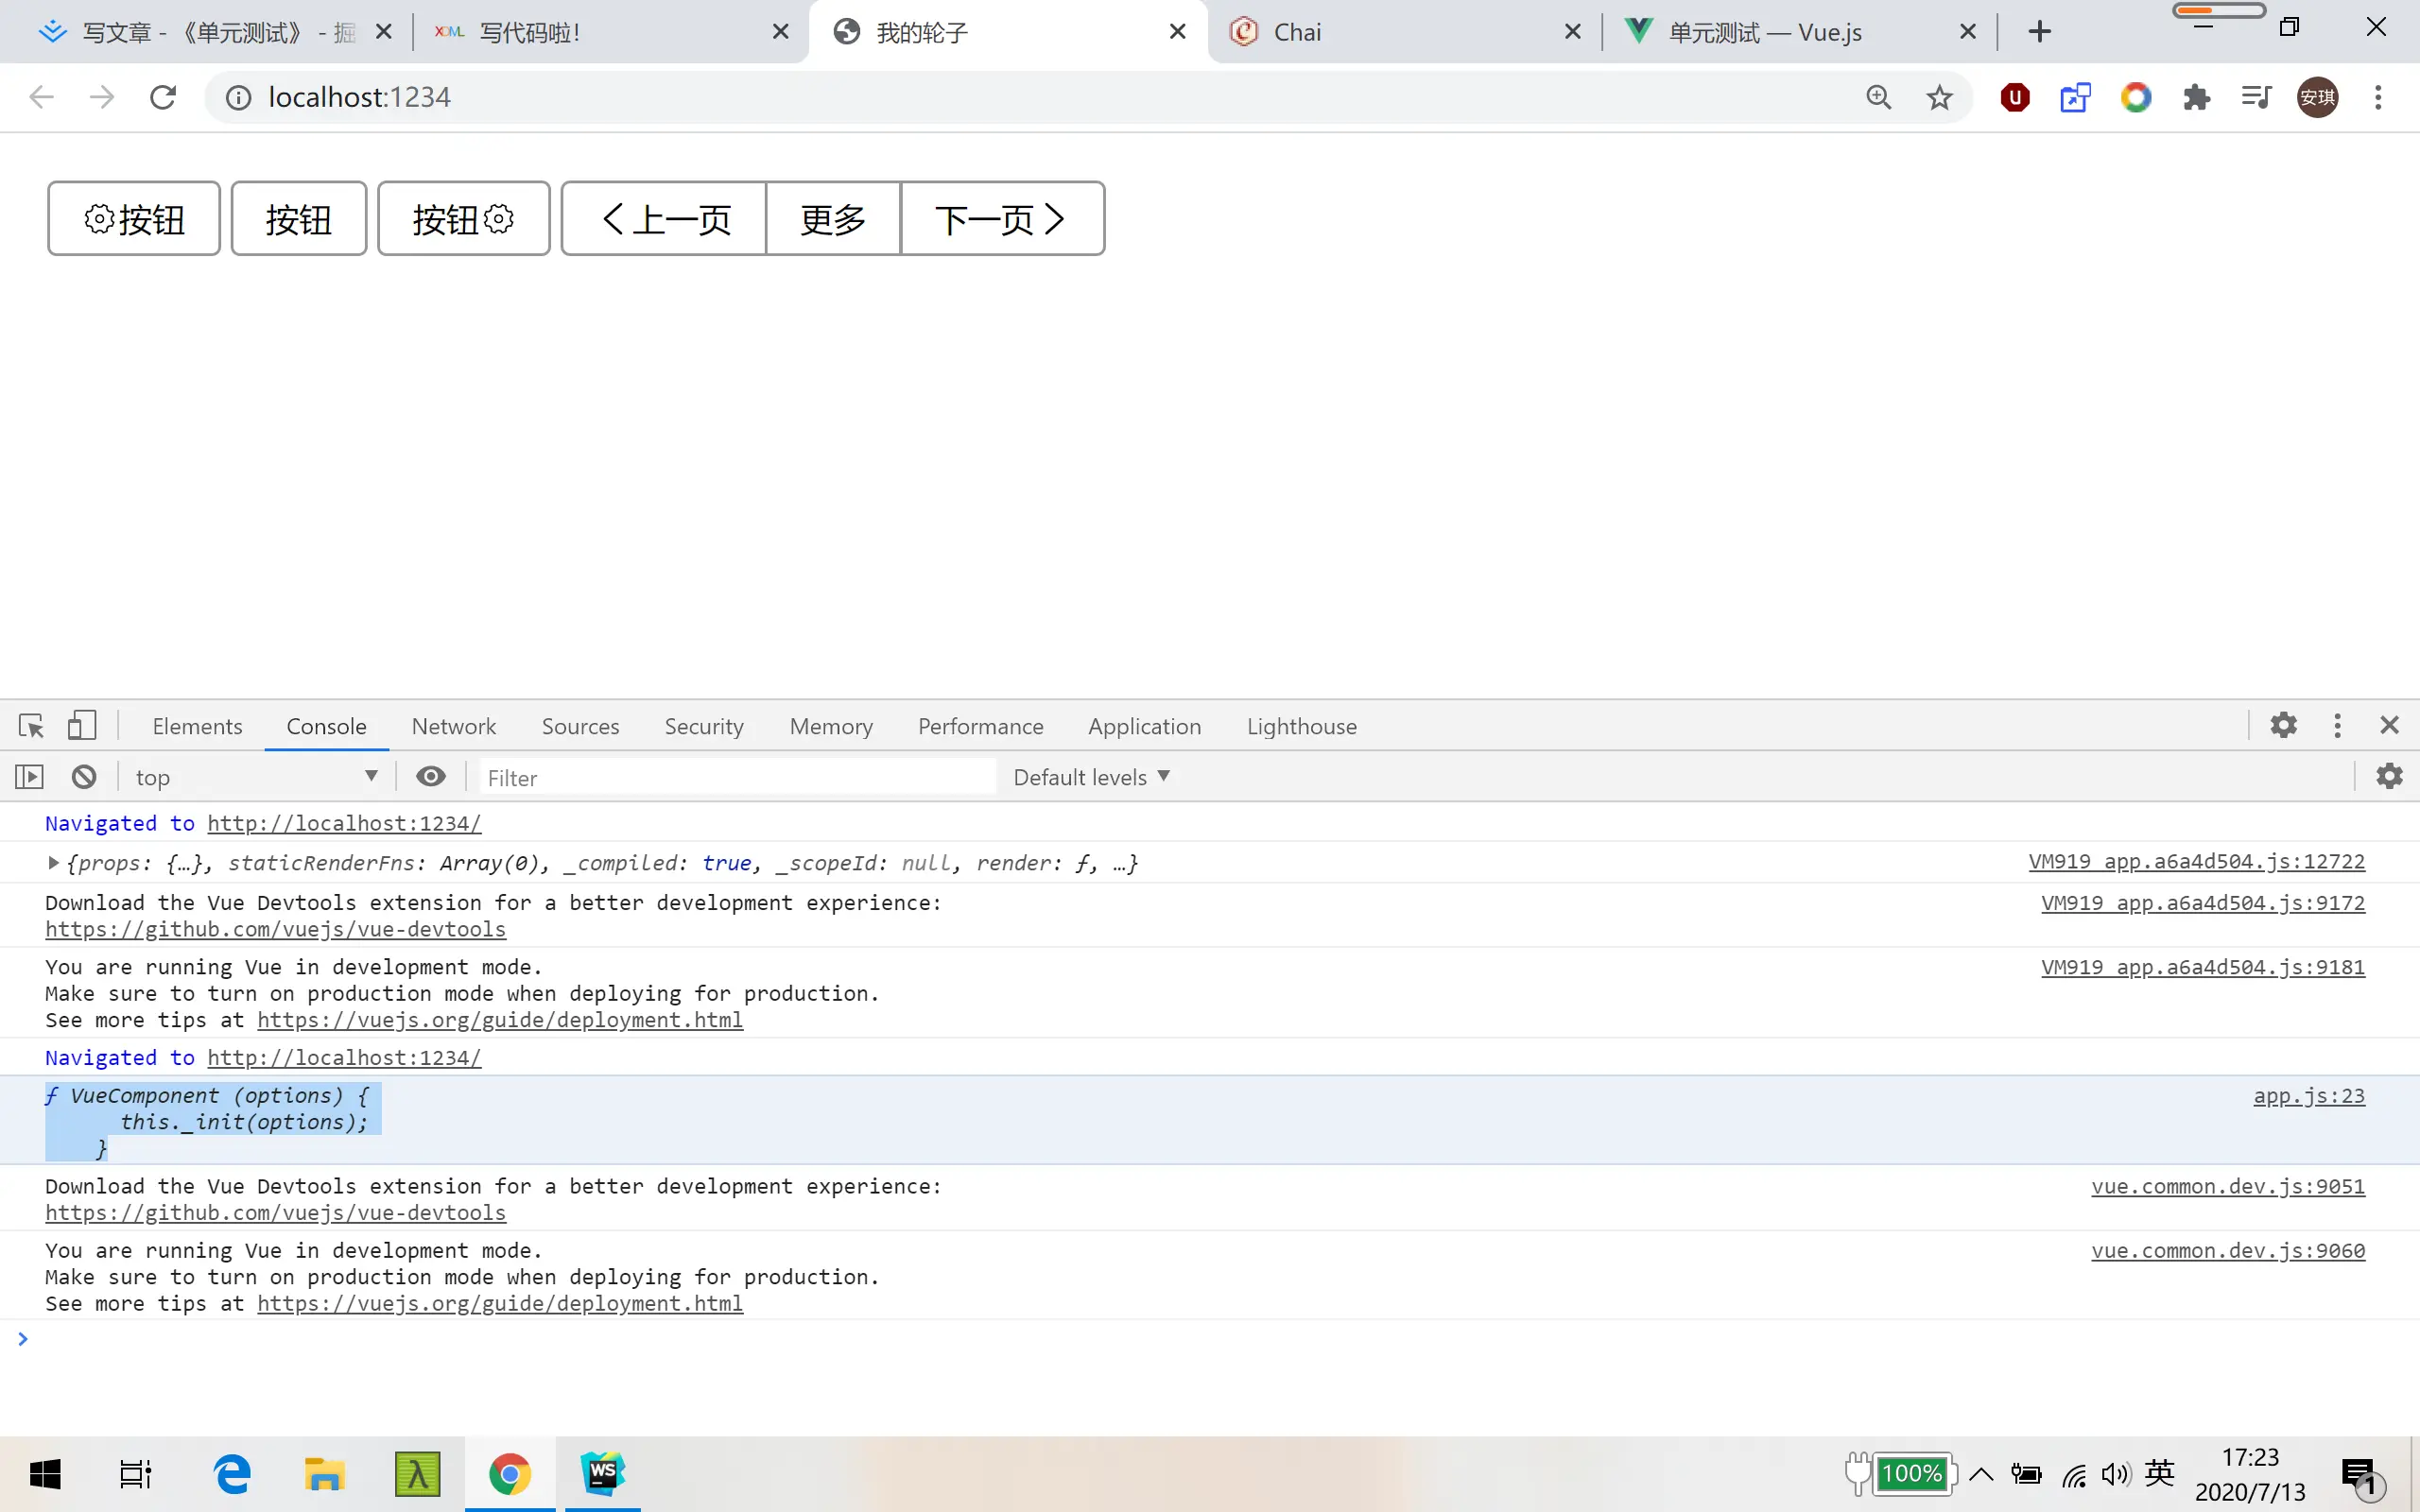
Task: Open Chrome extensions puzzle icon
Action: coord(2196,97)
